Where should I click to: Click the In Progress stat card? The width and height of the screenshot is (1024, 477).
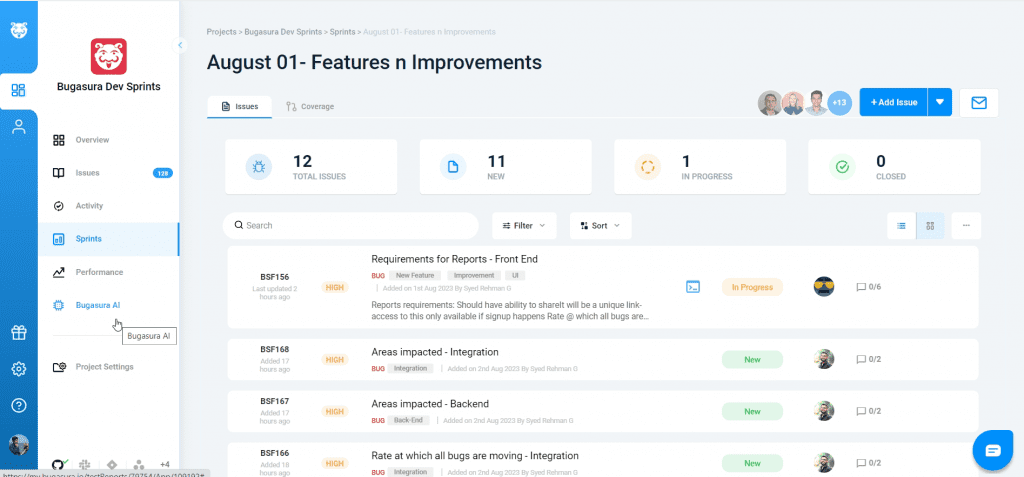(x=699, y=167)
